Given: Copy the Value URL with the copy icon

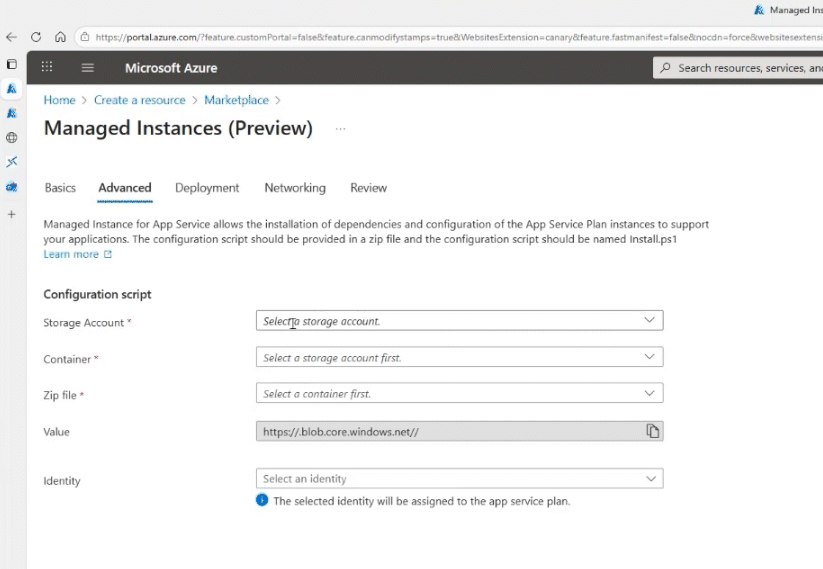Looking at the screenshot, I should (652, 431).
